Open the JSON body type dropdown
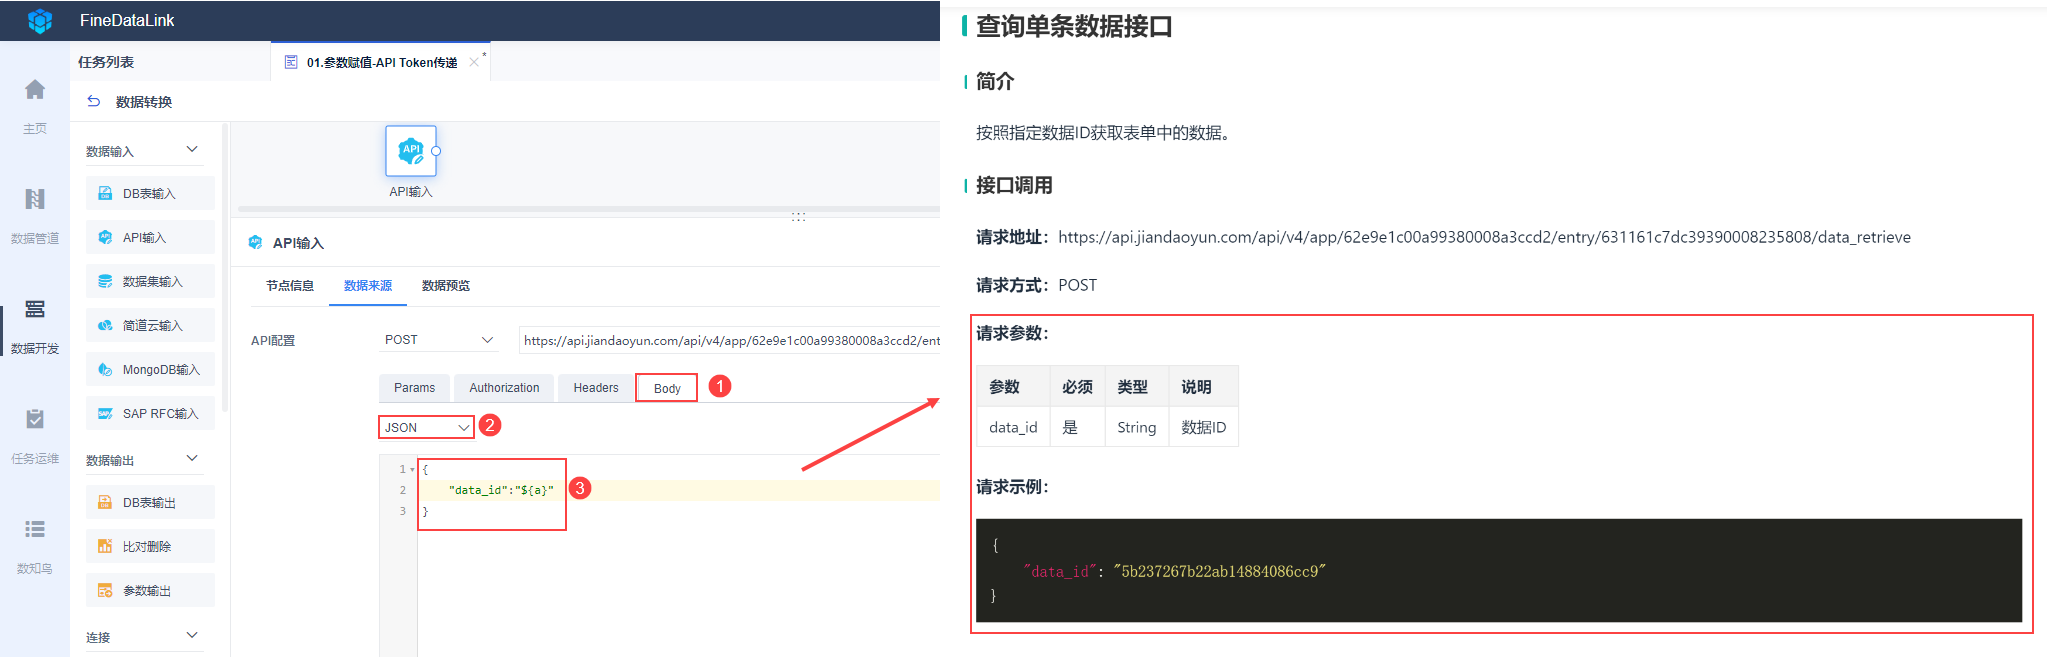The height and width of the screenshot is (657, 2047). click(x=426, y=427)
